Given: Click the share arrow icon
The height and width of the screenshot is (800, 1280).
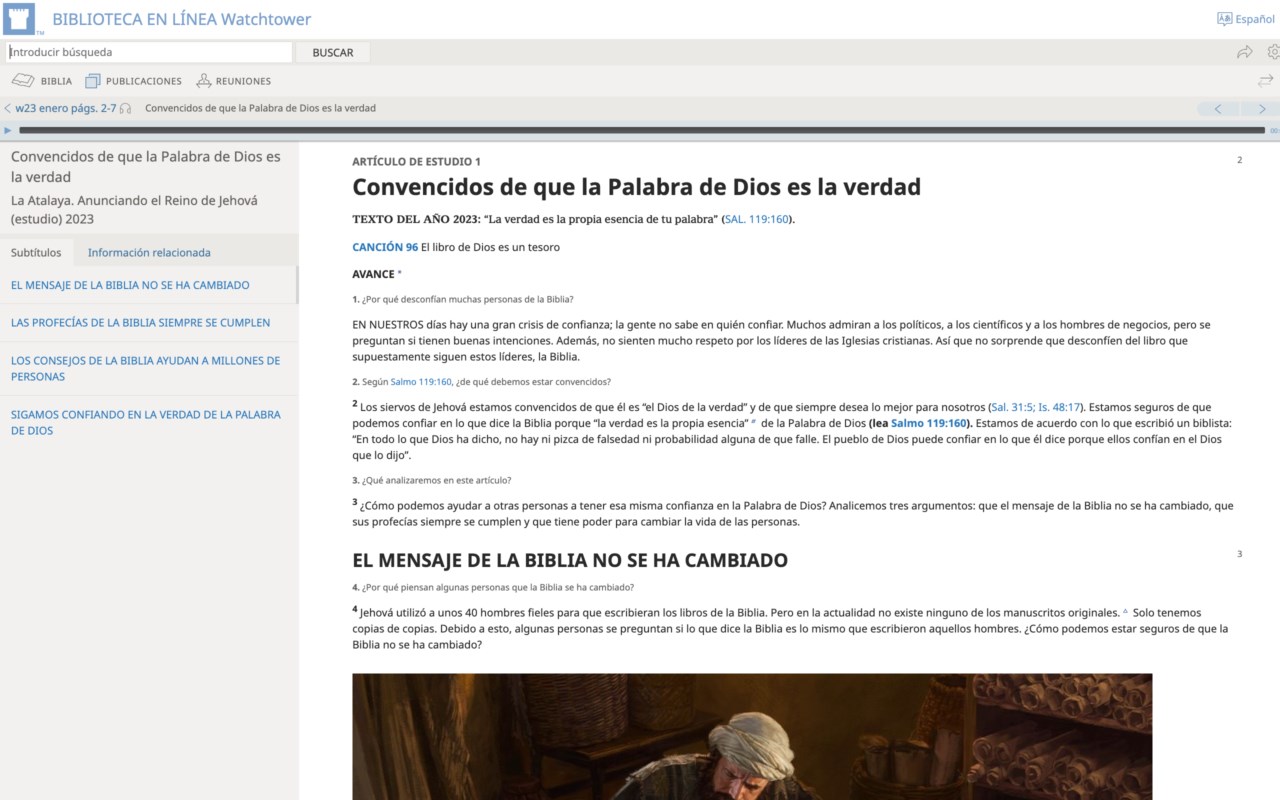Looking at the screenshot, I should pyautogui.click(x=1244, y=52).
